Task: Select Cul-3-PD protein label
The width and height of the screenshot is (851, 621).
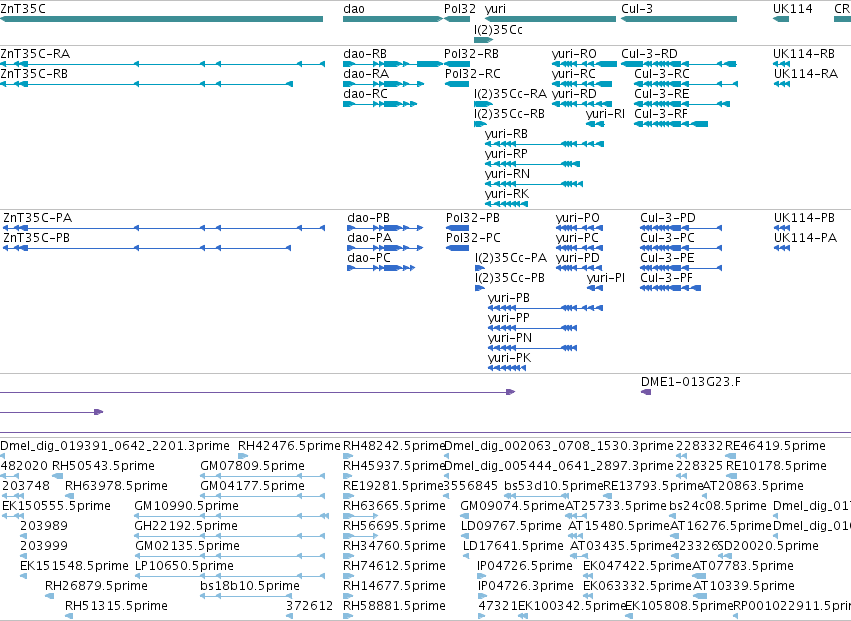Action: 668,218
